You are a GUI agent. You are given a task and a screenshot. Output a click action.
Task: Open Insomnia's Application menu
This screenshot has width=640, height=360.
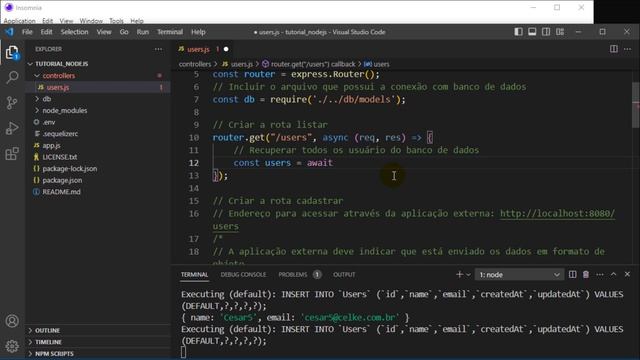[x=20, y=20]
